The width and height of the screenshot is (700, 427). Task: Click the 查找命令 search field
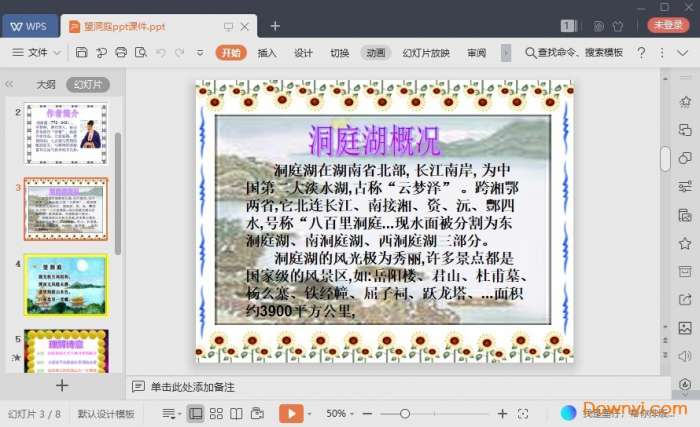[574, 53]
